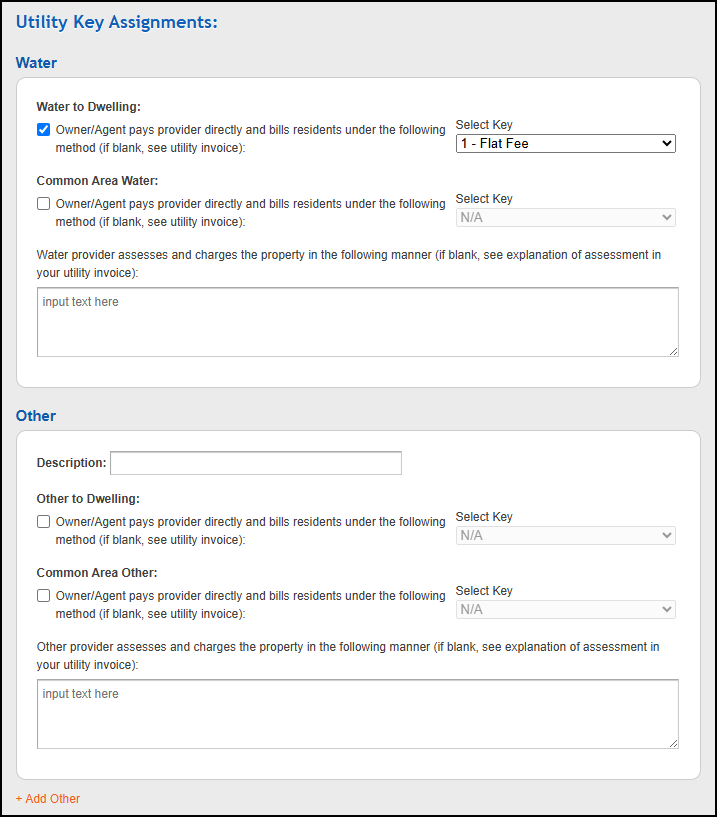Focus the Other provider assessment text area
This screenshot has height=817, width=717.
pyautogui.click(x=358, y=714)
